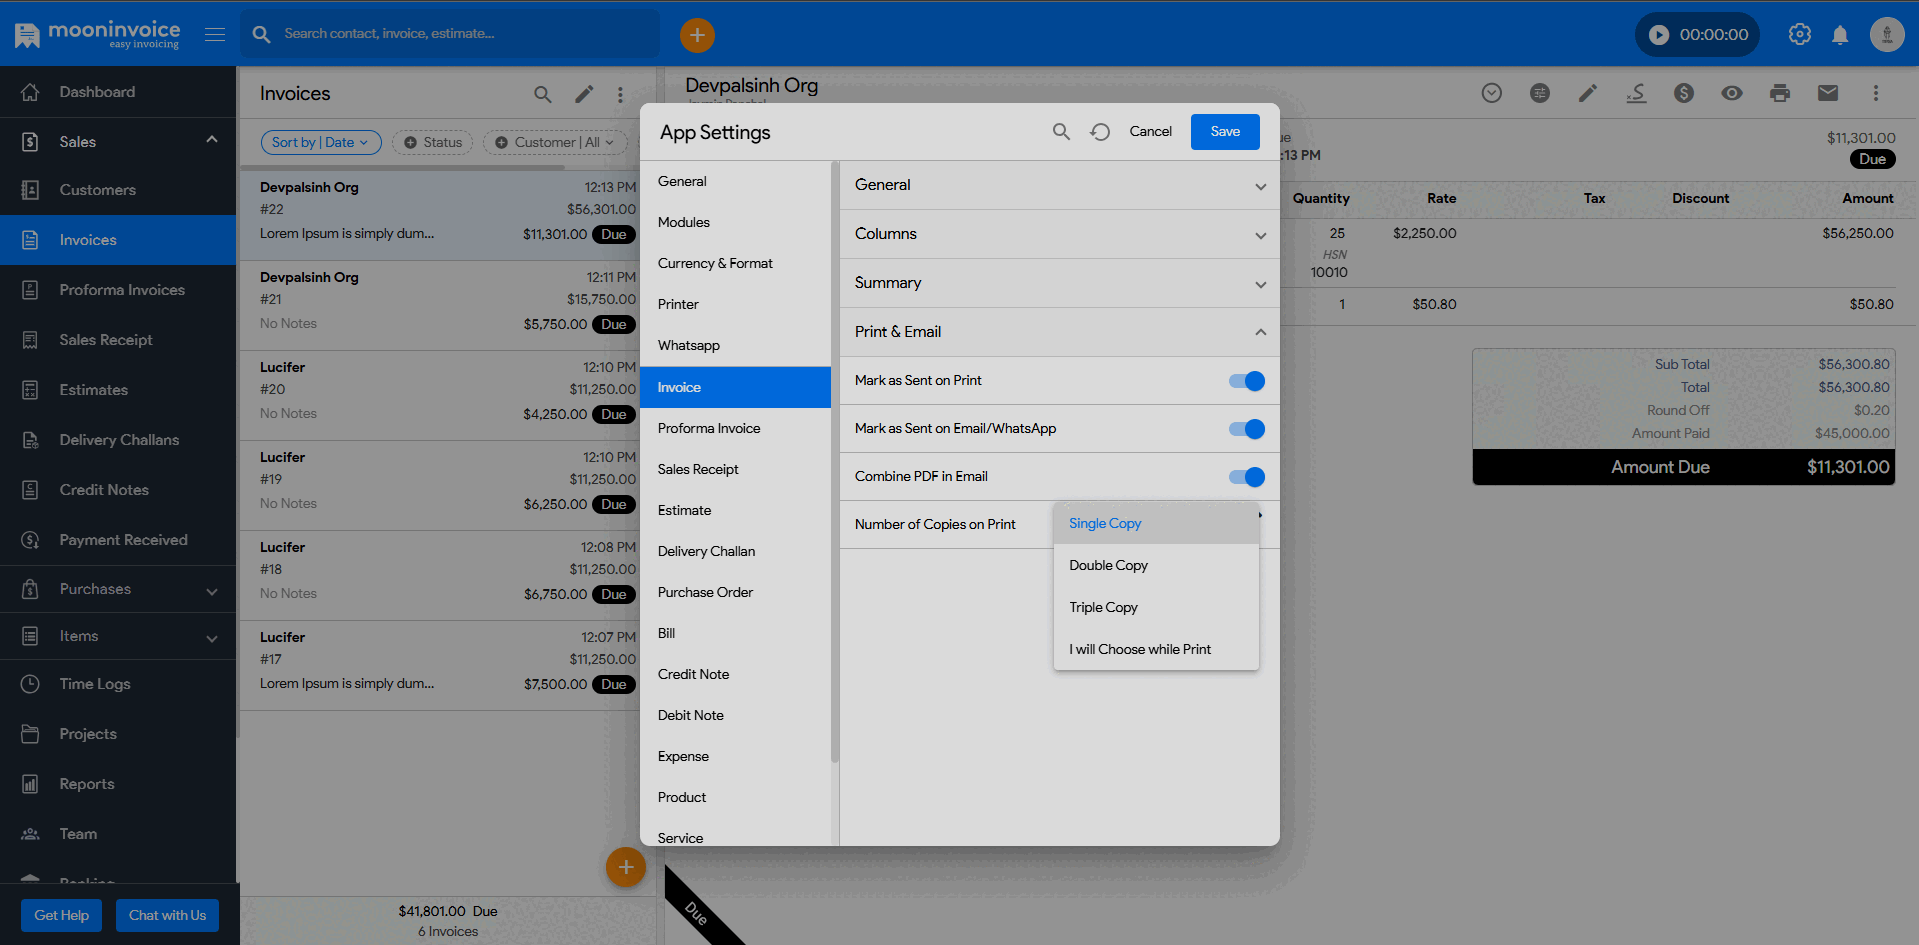Click the search icon in App Settings
The height and width of the screenshot is (945, 1919).
1061,132
